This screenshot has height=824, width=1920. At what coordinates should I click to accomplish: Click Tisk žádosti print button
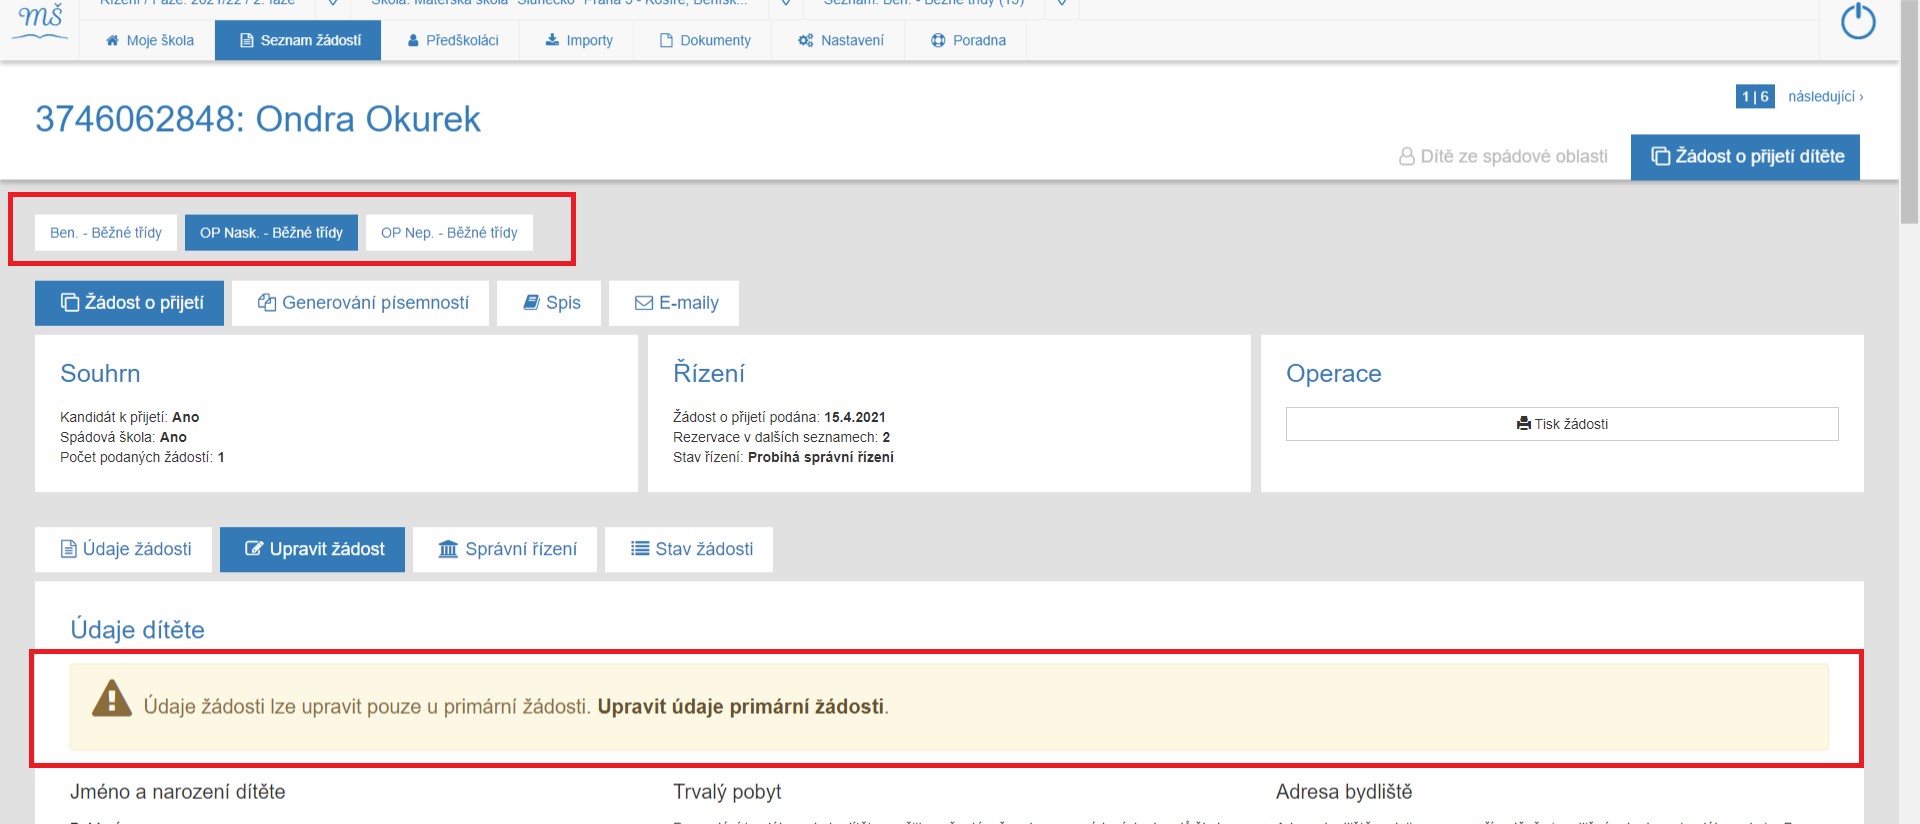click(x=1562, y=424)
